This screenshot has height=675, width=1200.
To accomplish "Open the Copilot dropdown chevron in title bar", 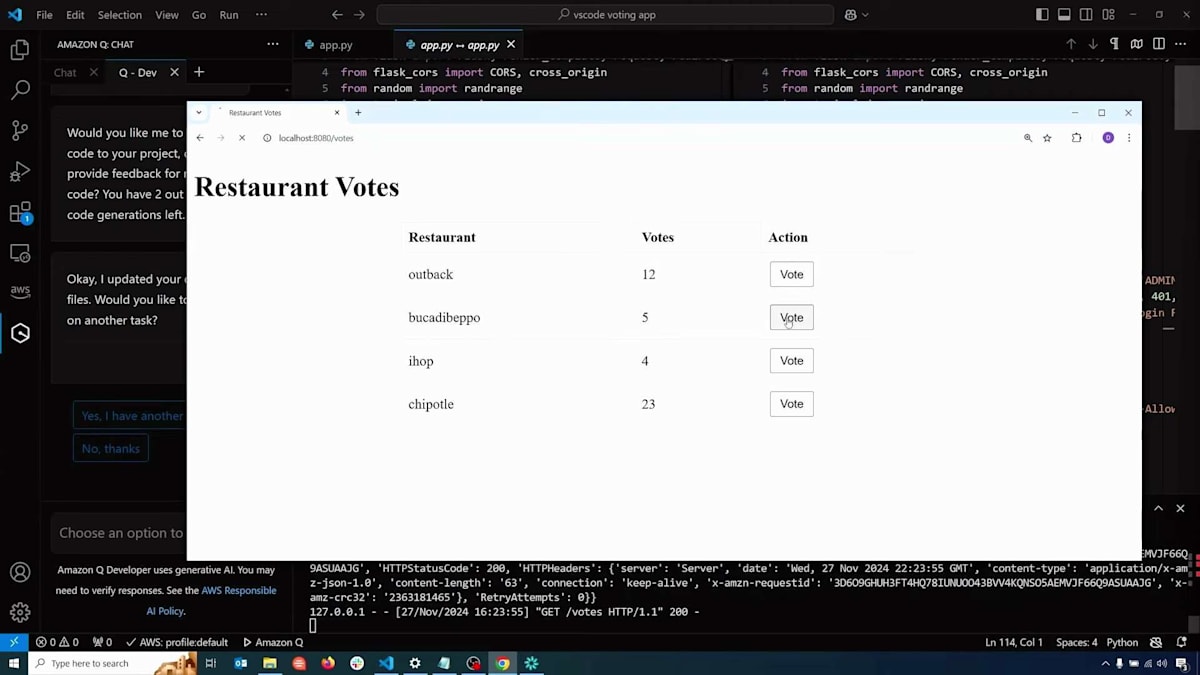I will point(865,15).
